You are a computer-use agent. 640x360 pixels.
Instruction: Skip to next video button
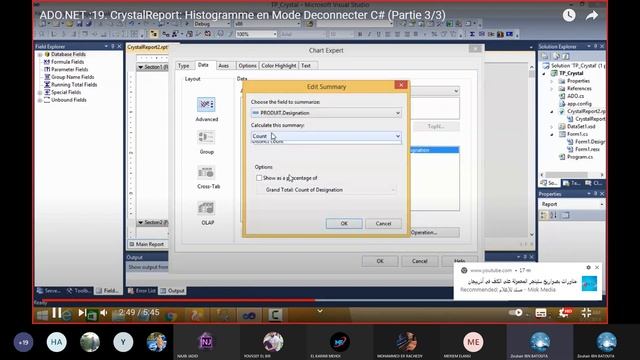coord(82,313)
